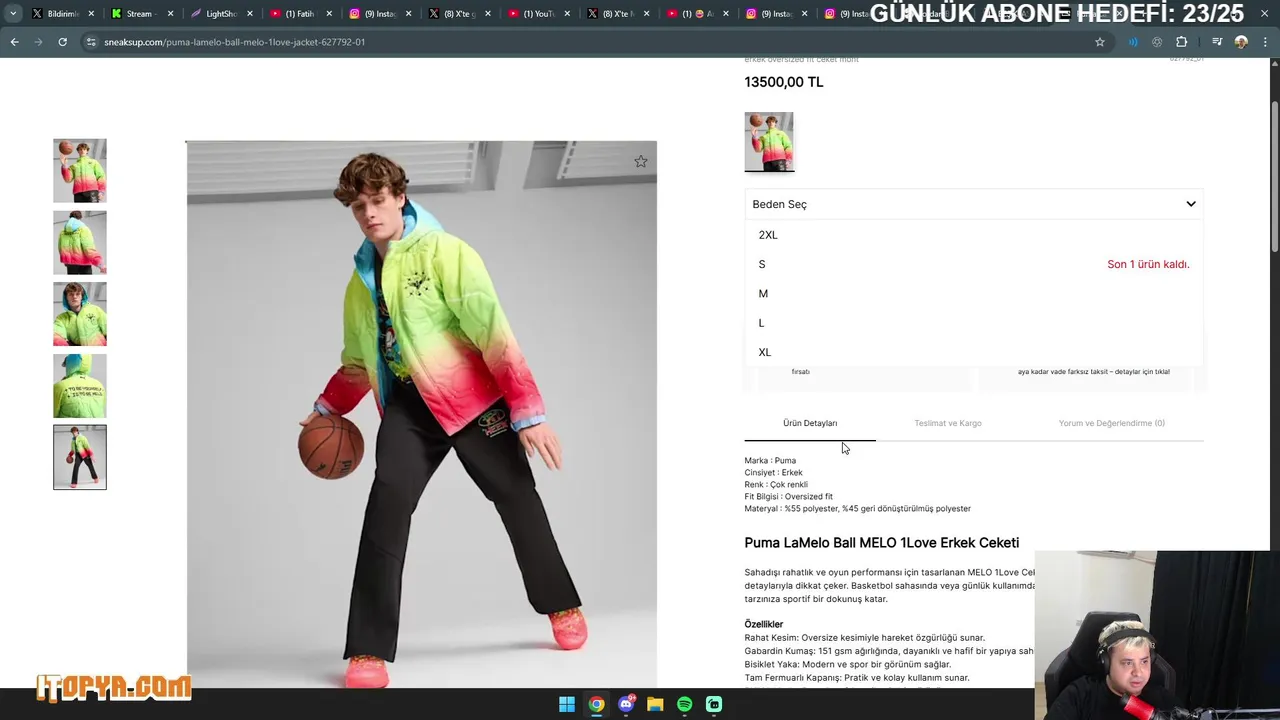Close the LightShot tab
1280x720 pixels.
(250, 14)
